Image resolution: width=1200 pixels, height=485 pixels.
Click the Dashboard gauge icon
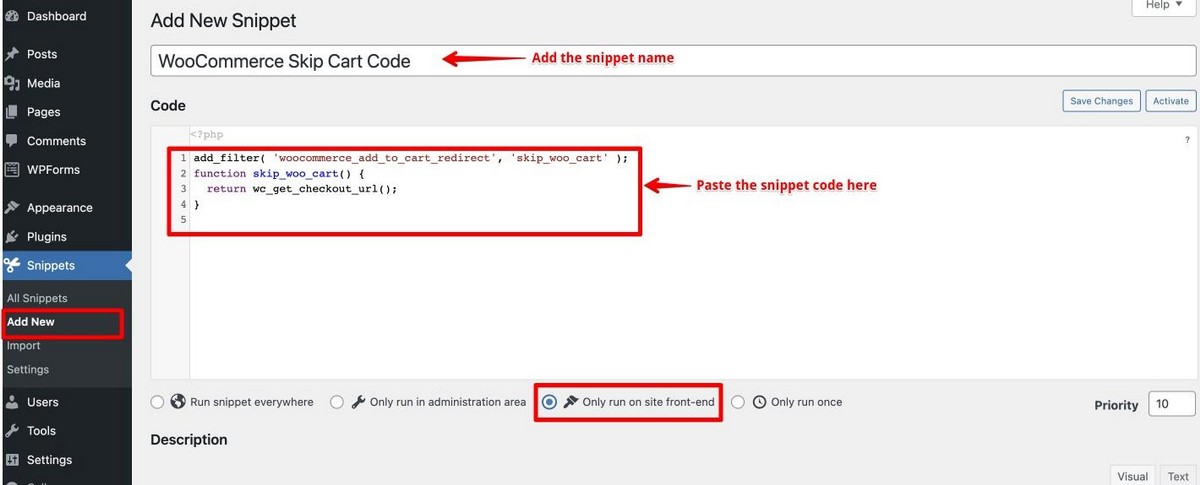[x=12, y=17]
